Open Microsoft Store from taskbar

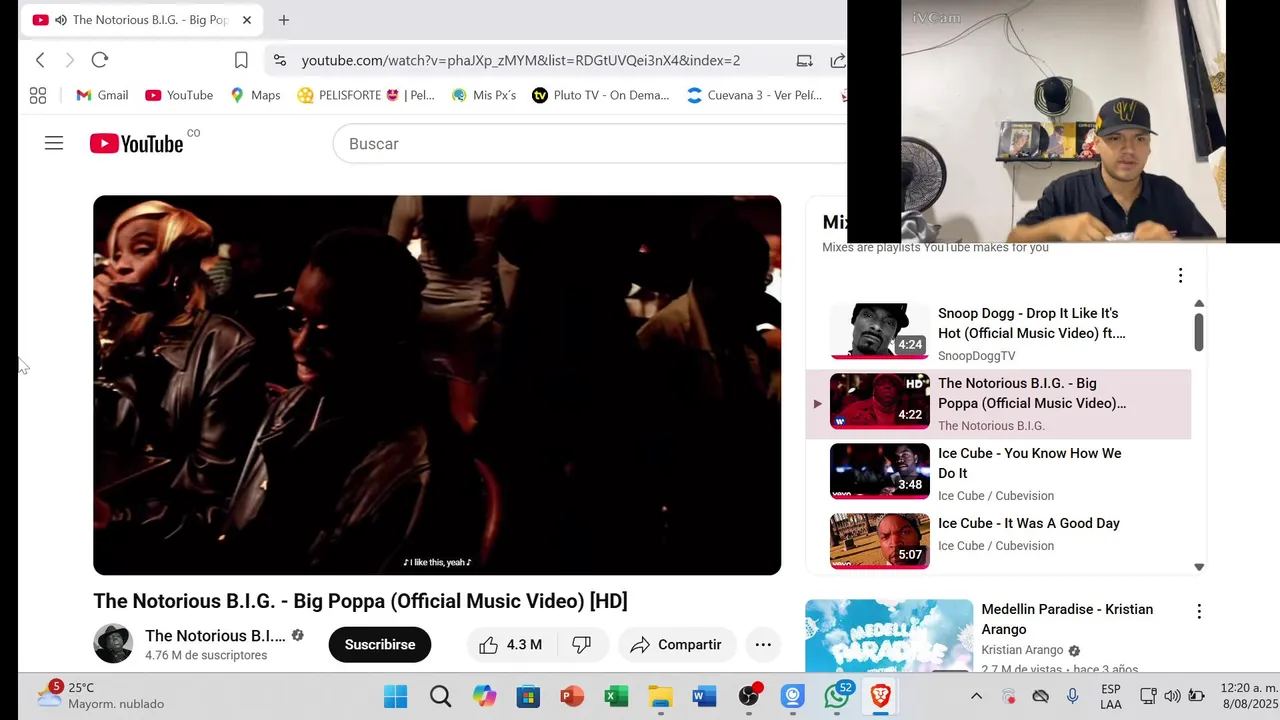[x=528, y=696]
